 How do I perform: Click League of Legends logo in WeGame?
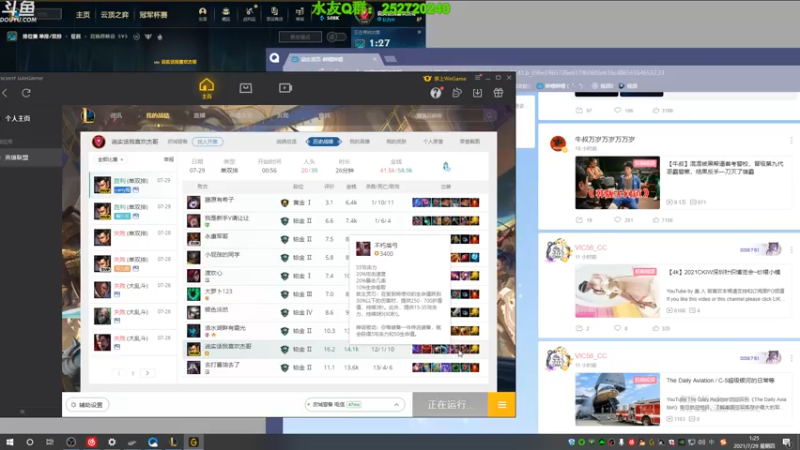[88, 115]
